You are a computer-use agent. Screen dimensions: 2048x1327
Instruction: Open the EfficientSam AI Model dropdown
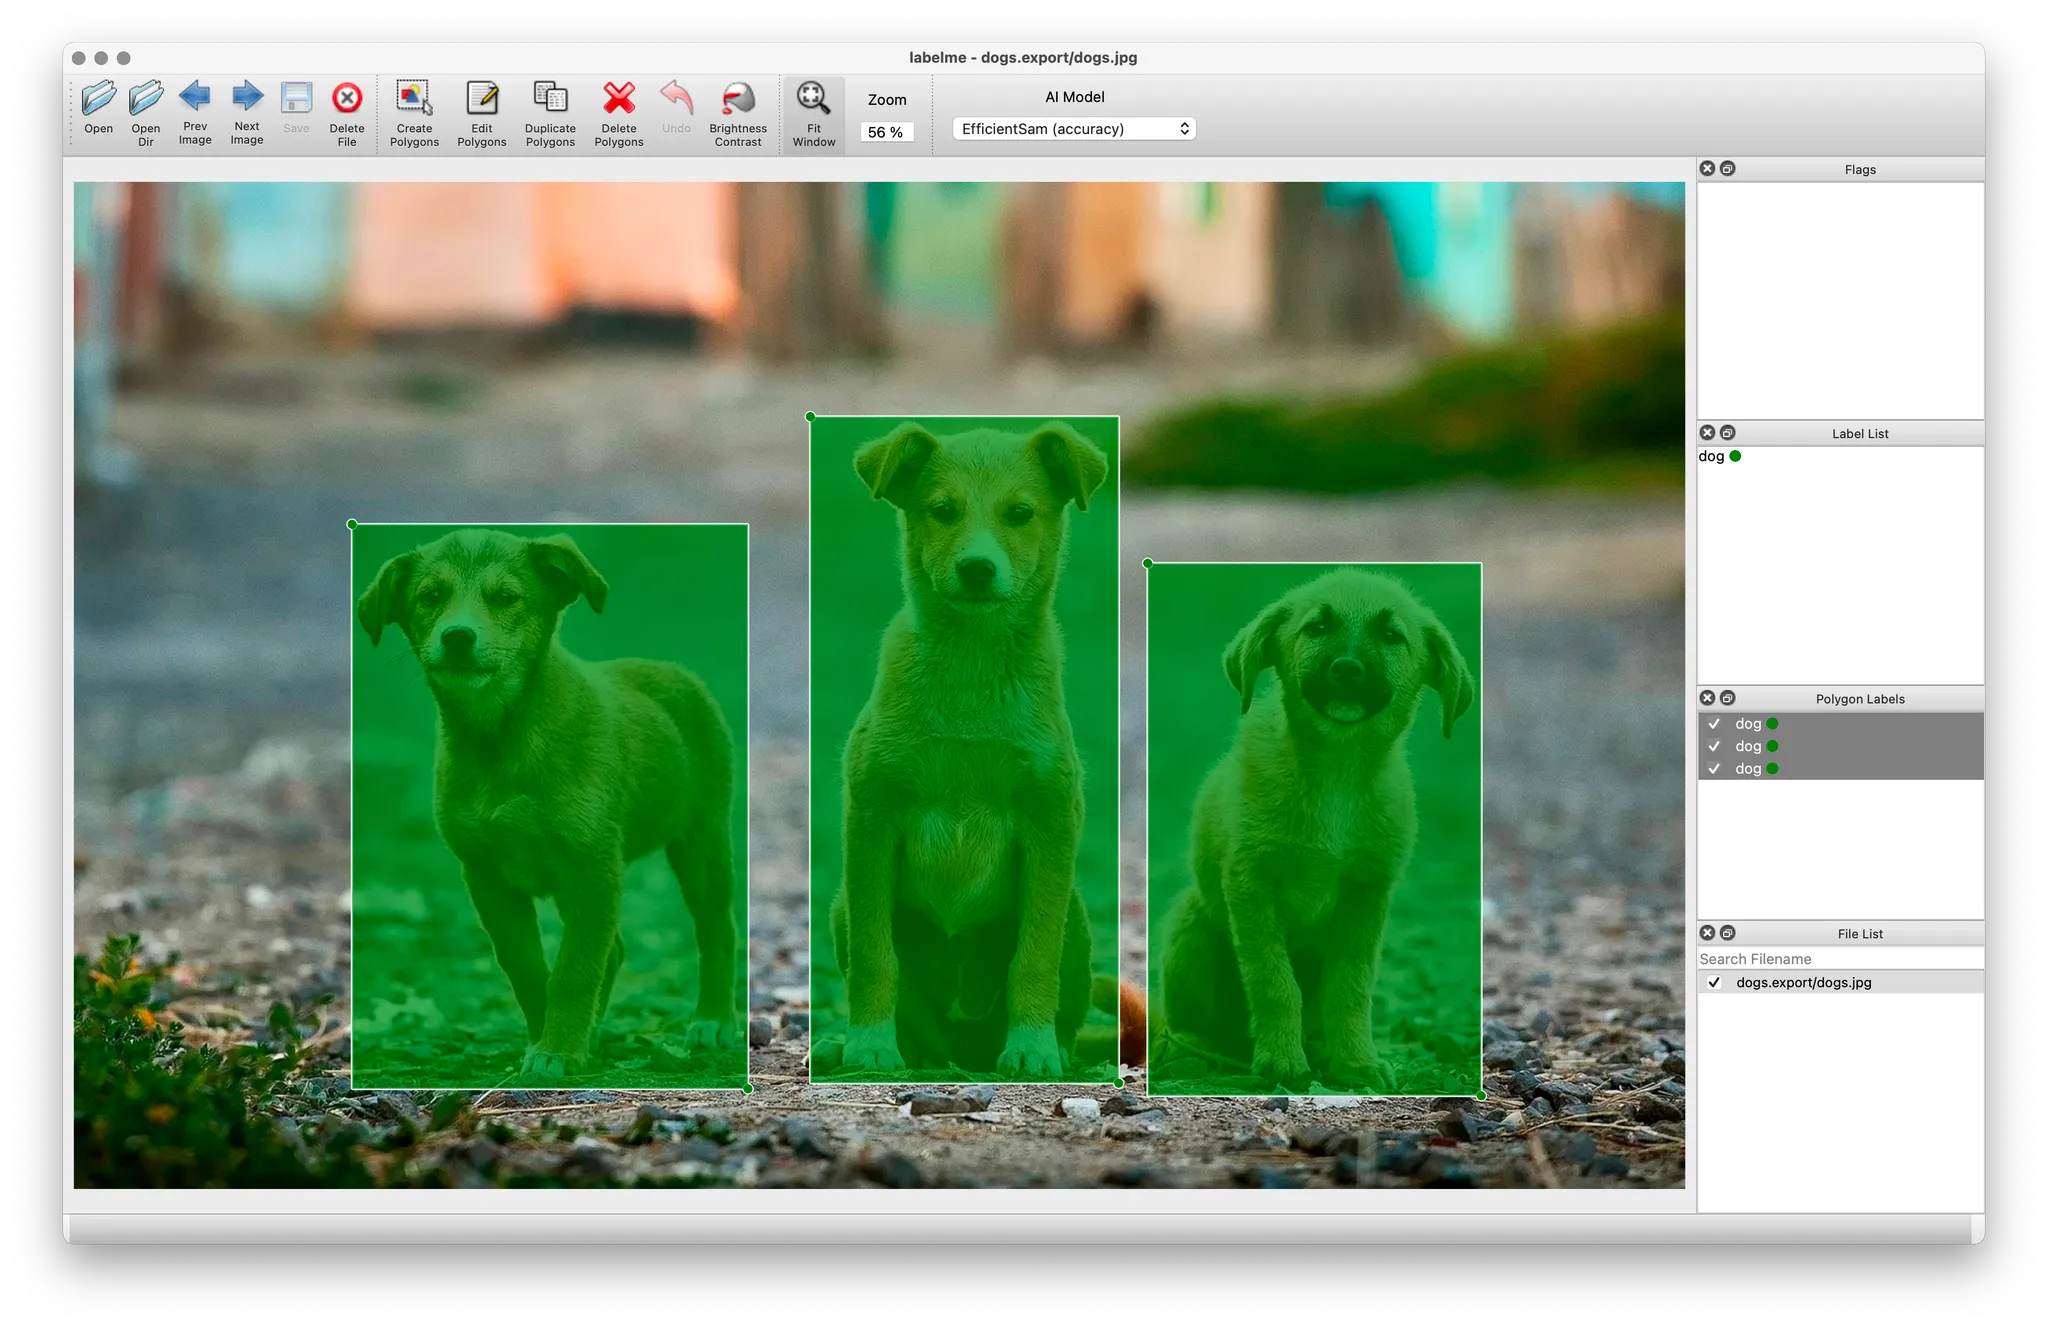[1074, 129]
